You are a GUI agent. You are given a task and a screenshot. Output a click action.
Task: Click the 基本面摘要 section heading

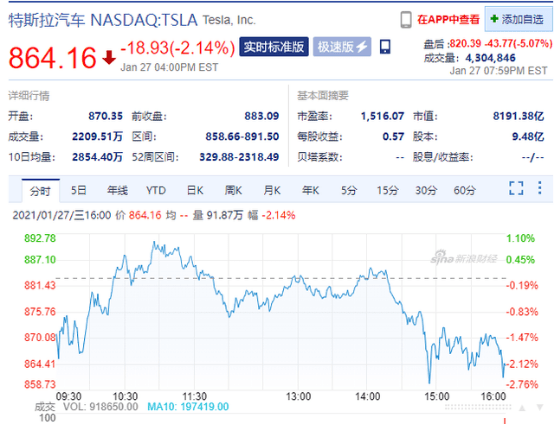[323, 95]
